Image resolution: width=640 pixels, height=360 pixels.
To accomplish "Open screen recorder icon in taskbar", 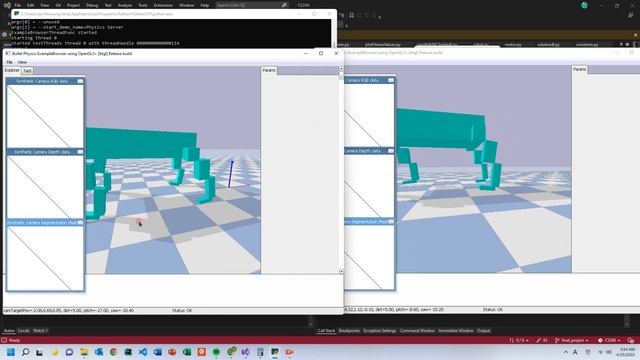I will pos(289,352).
